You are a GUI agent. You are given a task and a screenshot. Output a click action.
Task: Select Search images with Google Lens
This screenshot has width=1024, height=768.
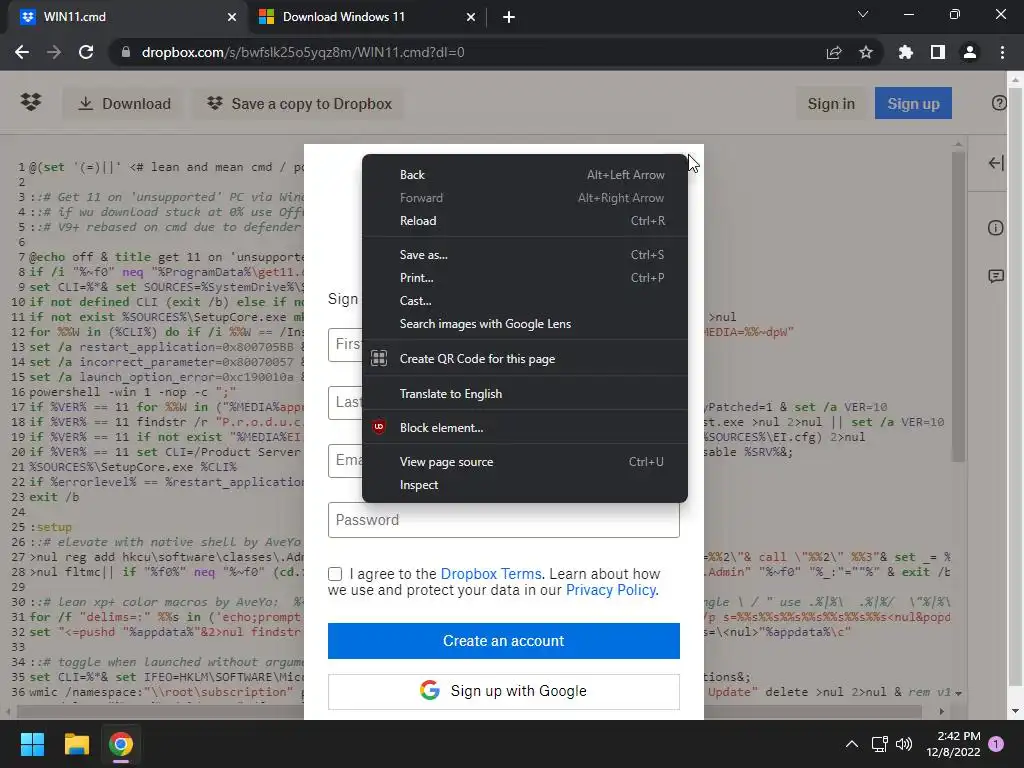click(x=524, y=324)
